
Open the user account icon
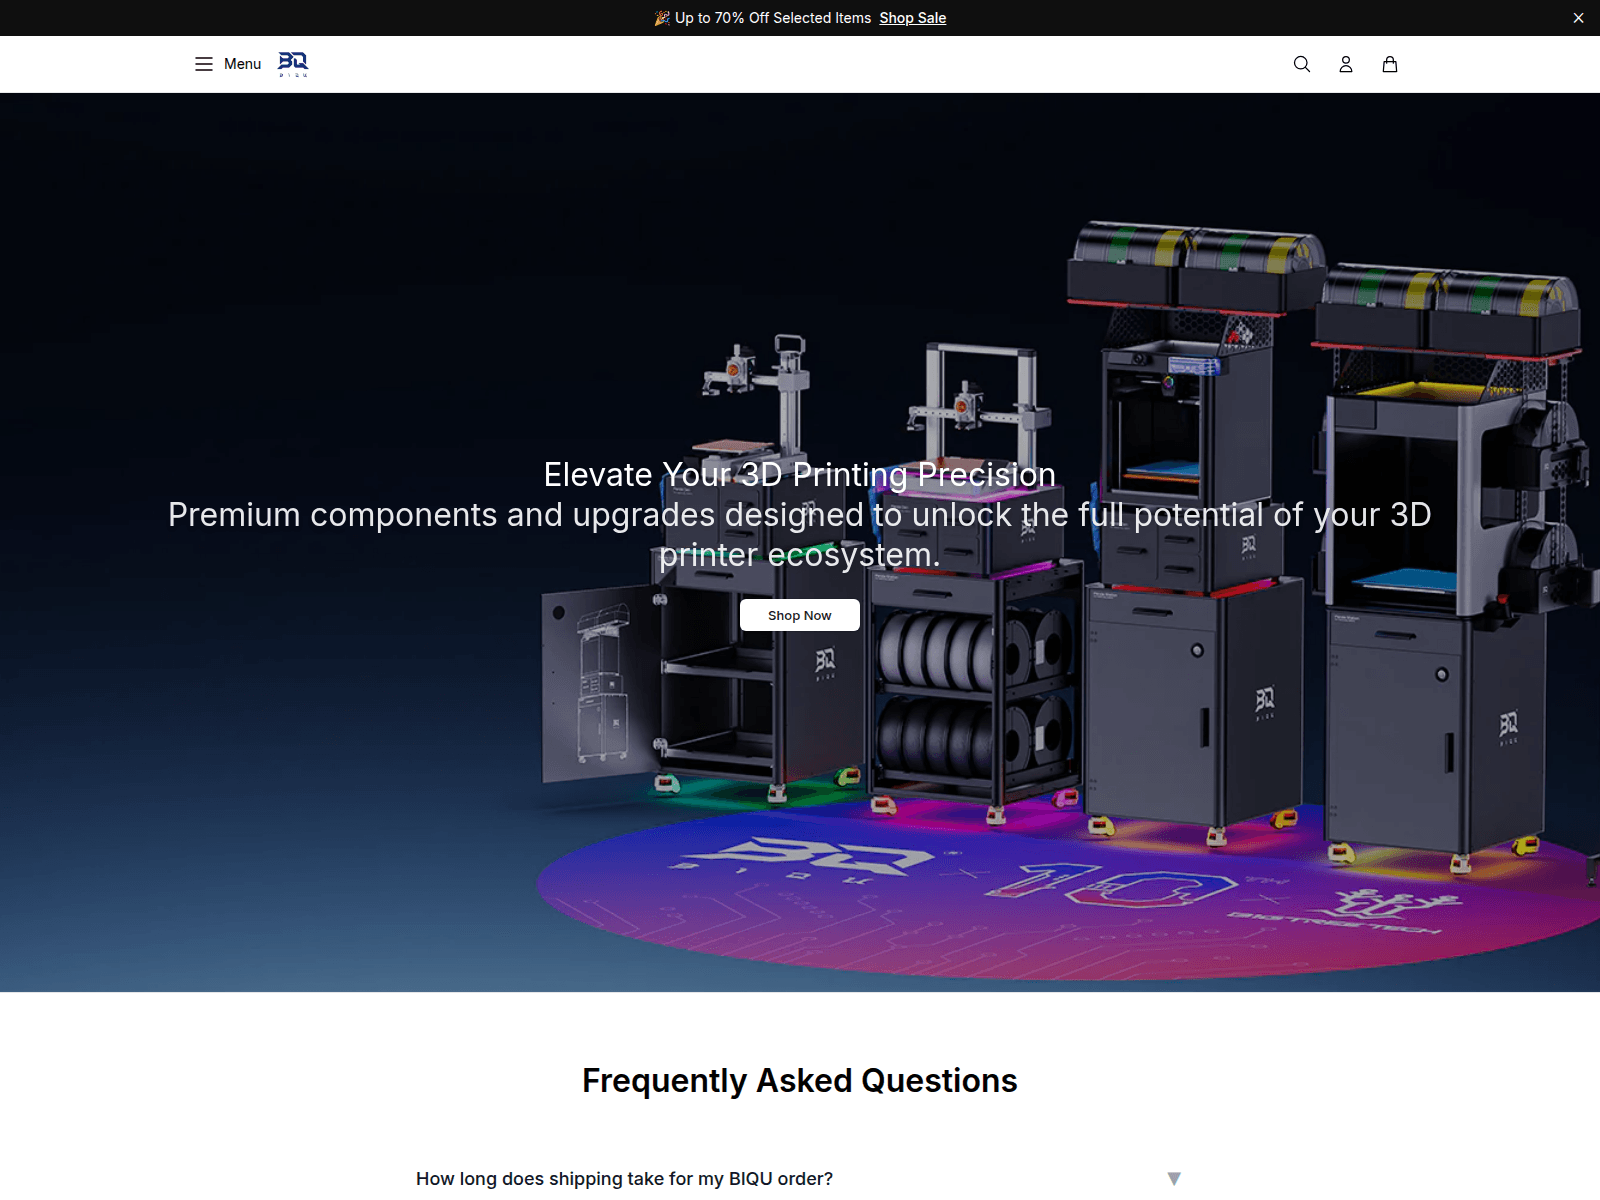tap(1346, 64)
